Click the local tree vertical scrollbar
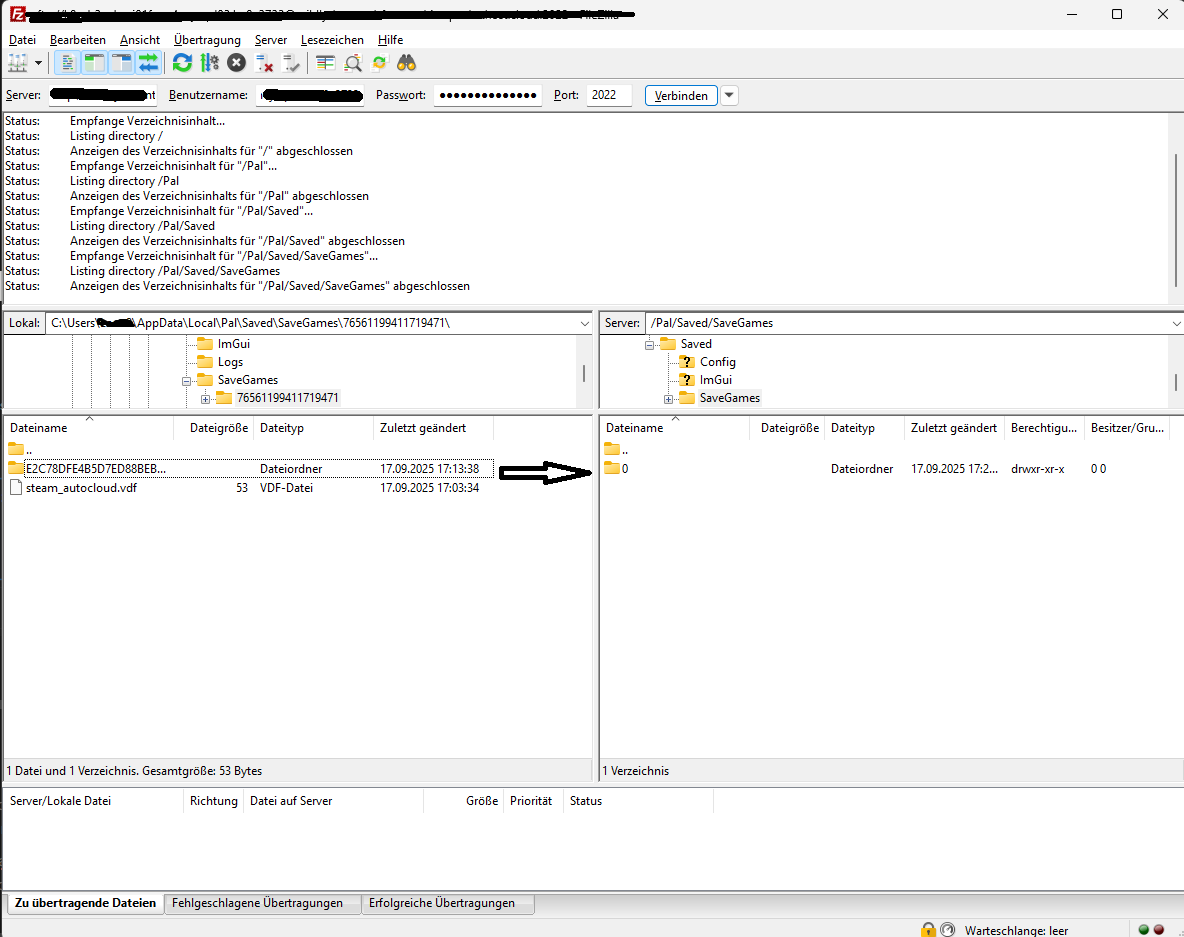Image resolution: width=1184 pixels, height=937 pixels. point(584,372)
